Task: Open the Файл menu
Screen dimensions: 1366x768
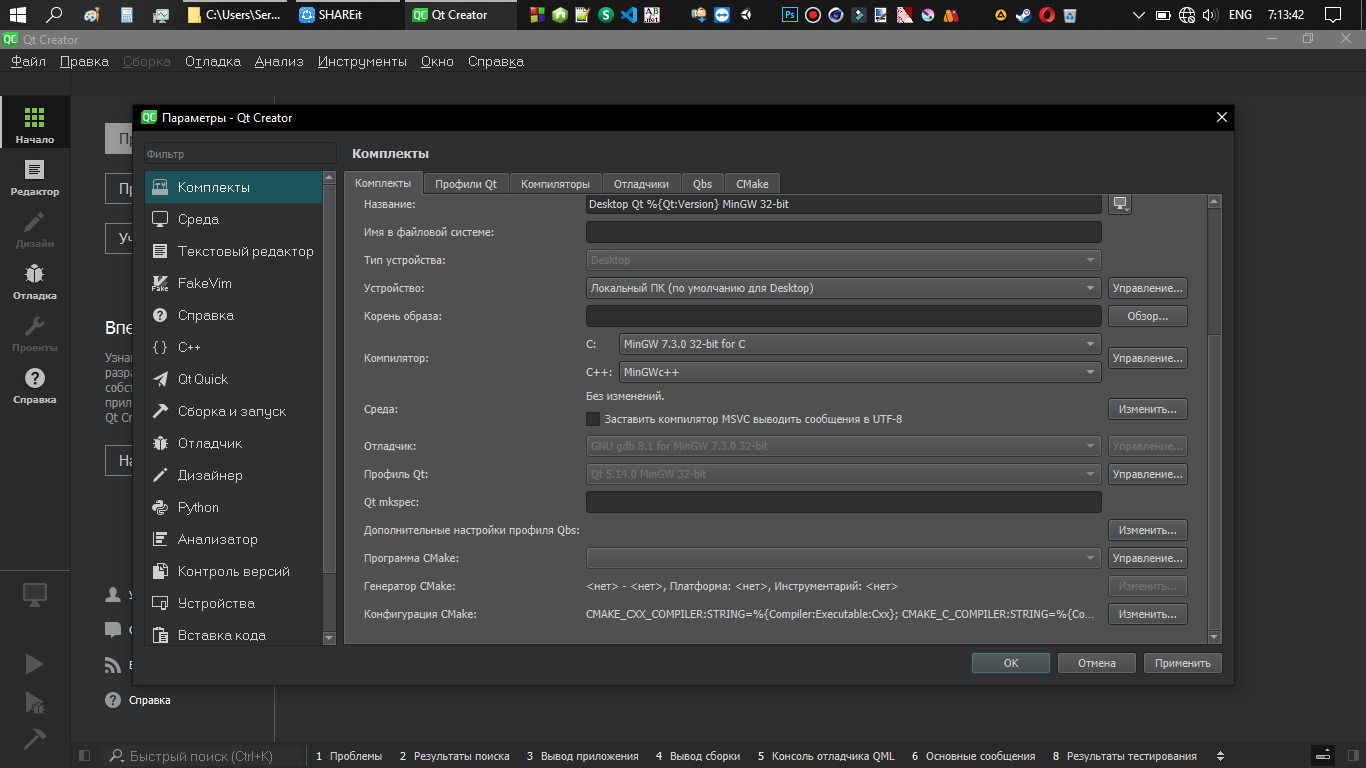Action: point(28,61)
